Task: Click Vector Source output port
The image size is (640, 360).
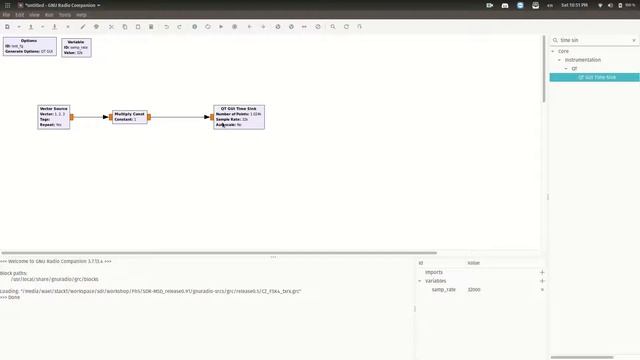Action: click(x=72, y=117)
